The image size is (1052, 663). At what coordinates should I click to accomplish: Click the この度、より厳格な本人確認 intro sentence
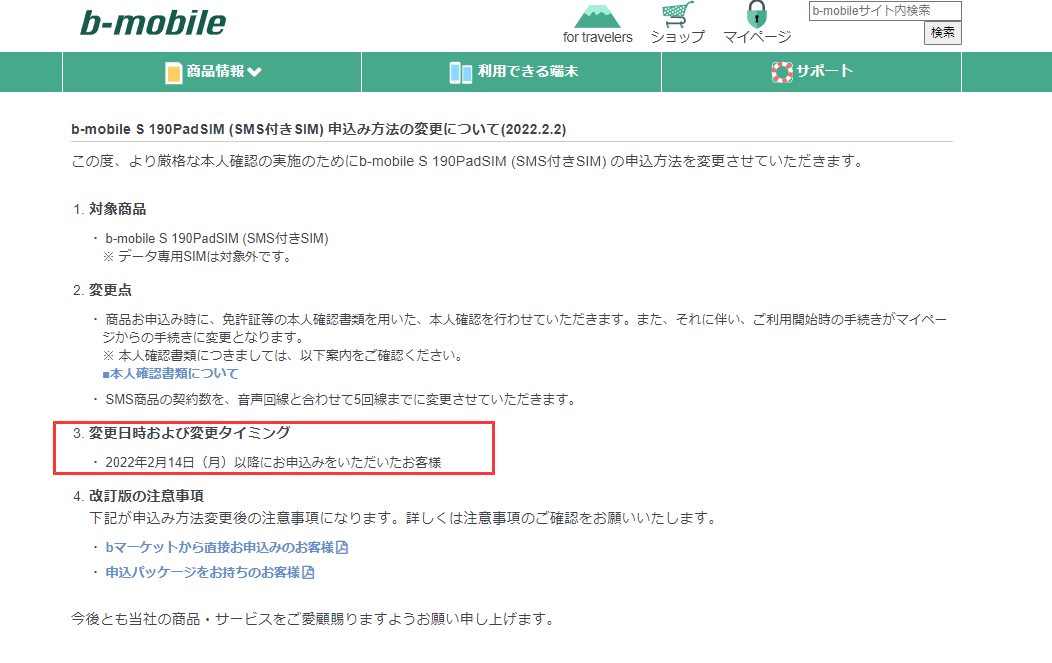(x=468, y=162)
